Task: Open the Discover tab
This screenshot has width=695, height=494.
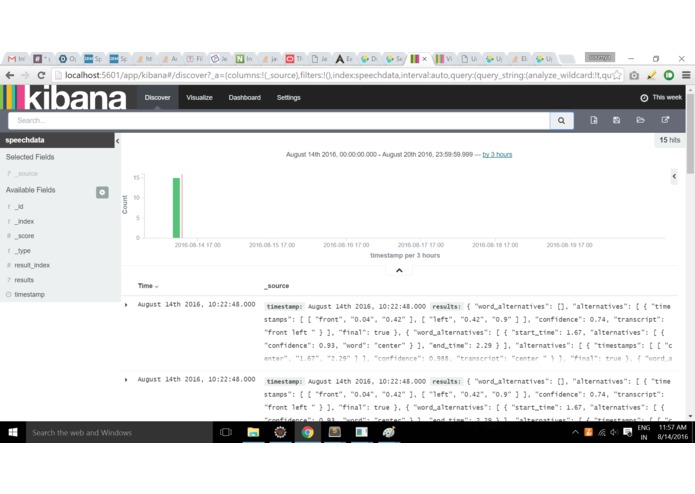Action: (x=157, y=97)
